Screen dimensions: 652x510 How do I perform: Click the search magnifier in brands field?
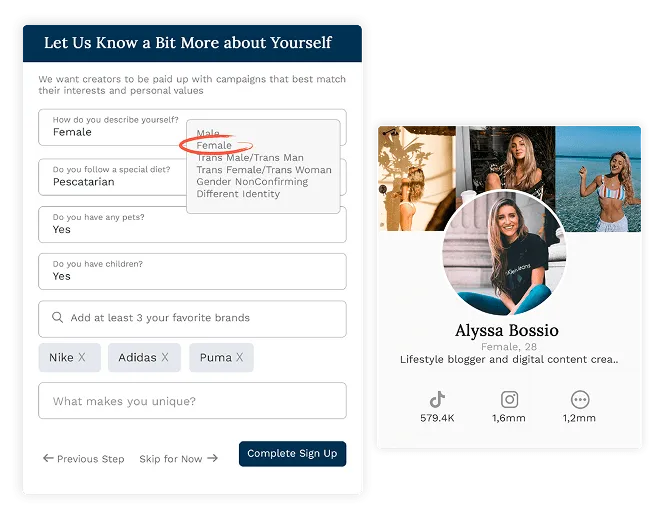(x=57, y=318)
